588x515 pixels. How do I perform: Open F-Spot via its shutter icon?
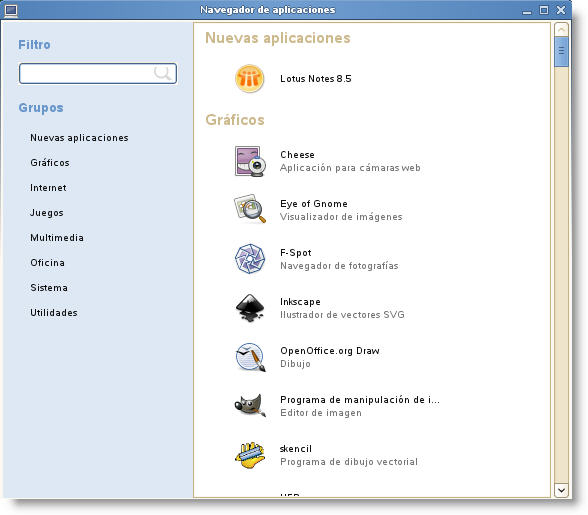pos(250,259)
